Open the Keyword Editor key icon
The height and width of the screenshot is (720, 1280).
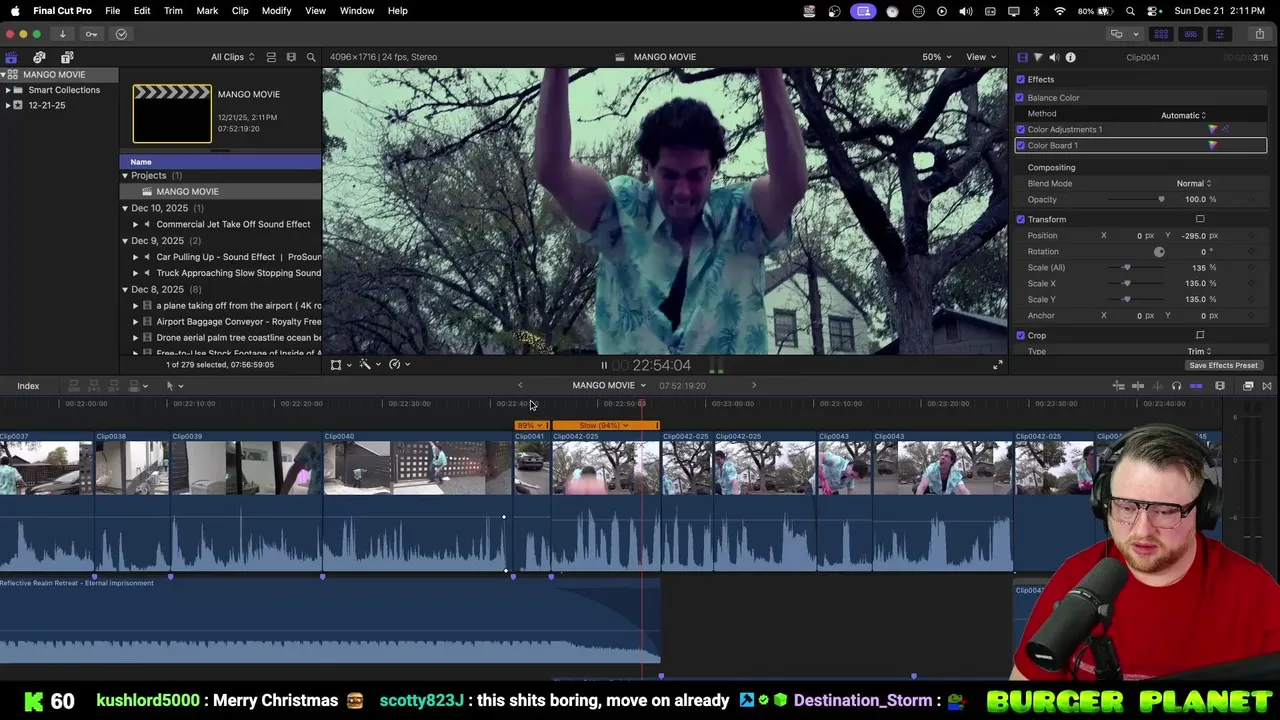(x=91, y=34)
